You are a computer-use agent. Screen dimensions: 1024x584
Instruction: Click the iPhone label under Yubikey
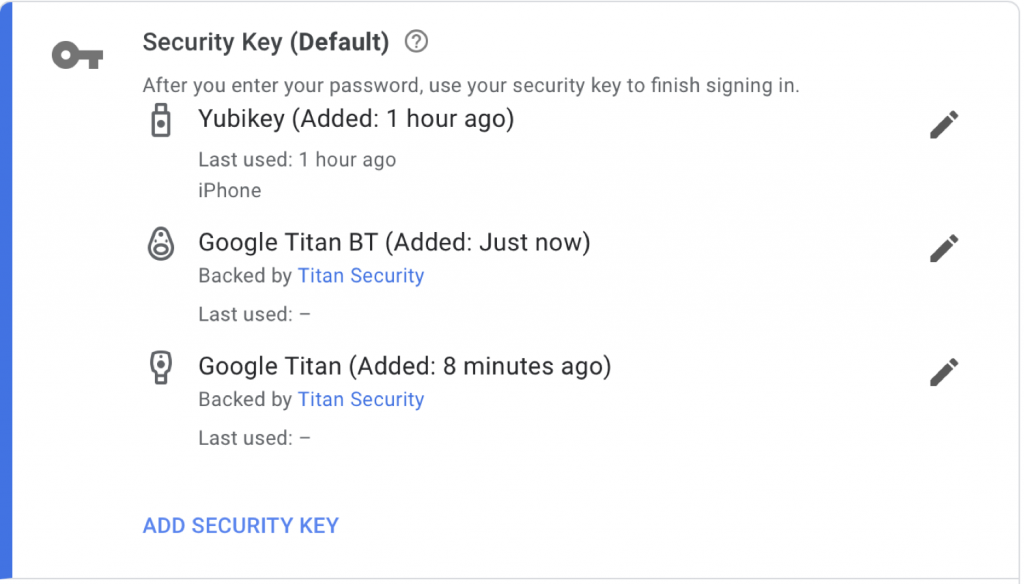[x=230, y=190]
